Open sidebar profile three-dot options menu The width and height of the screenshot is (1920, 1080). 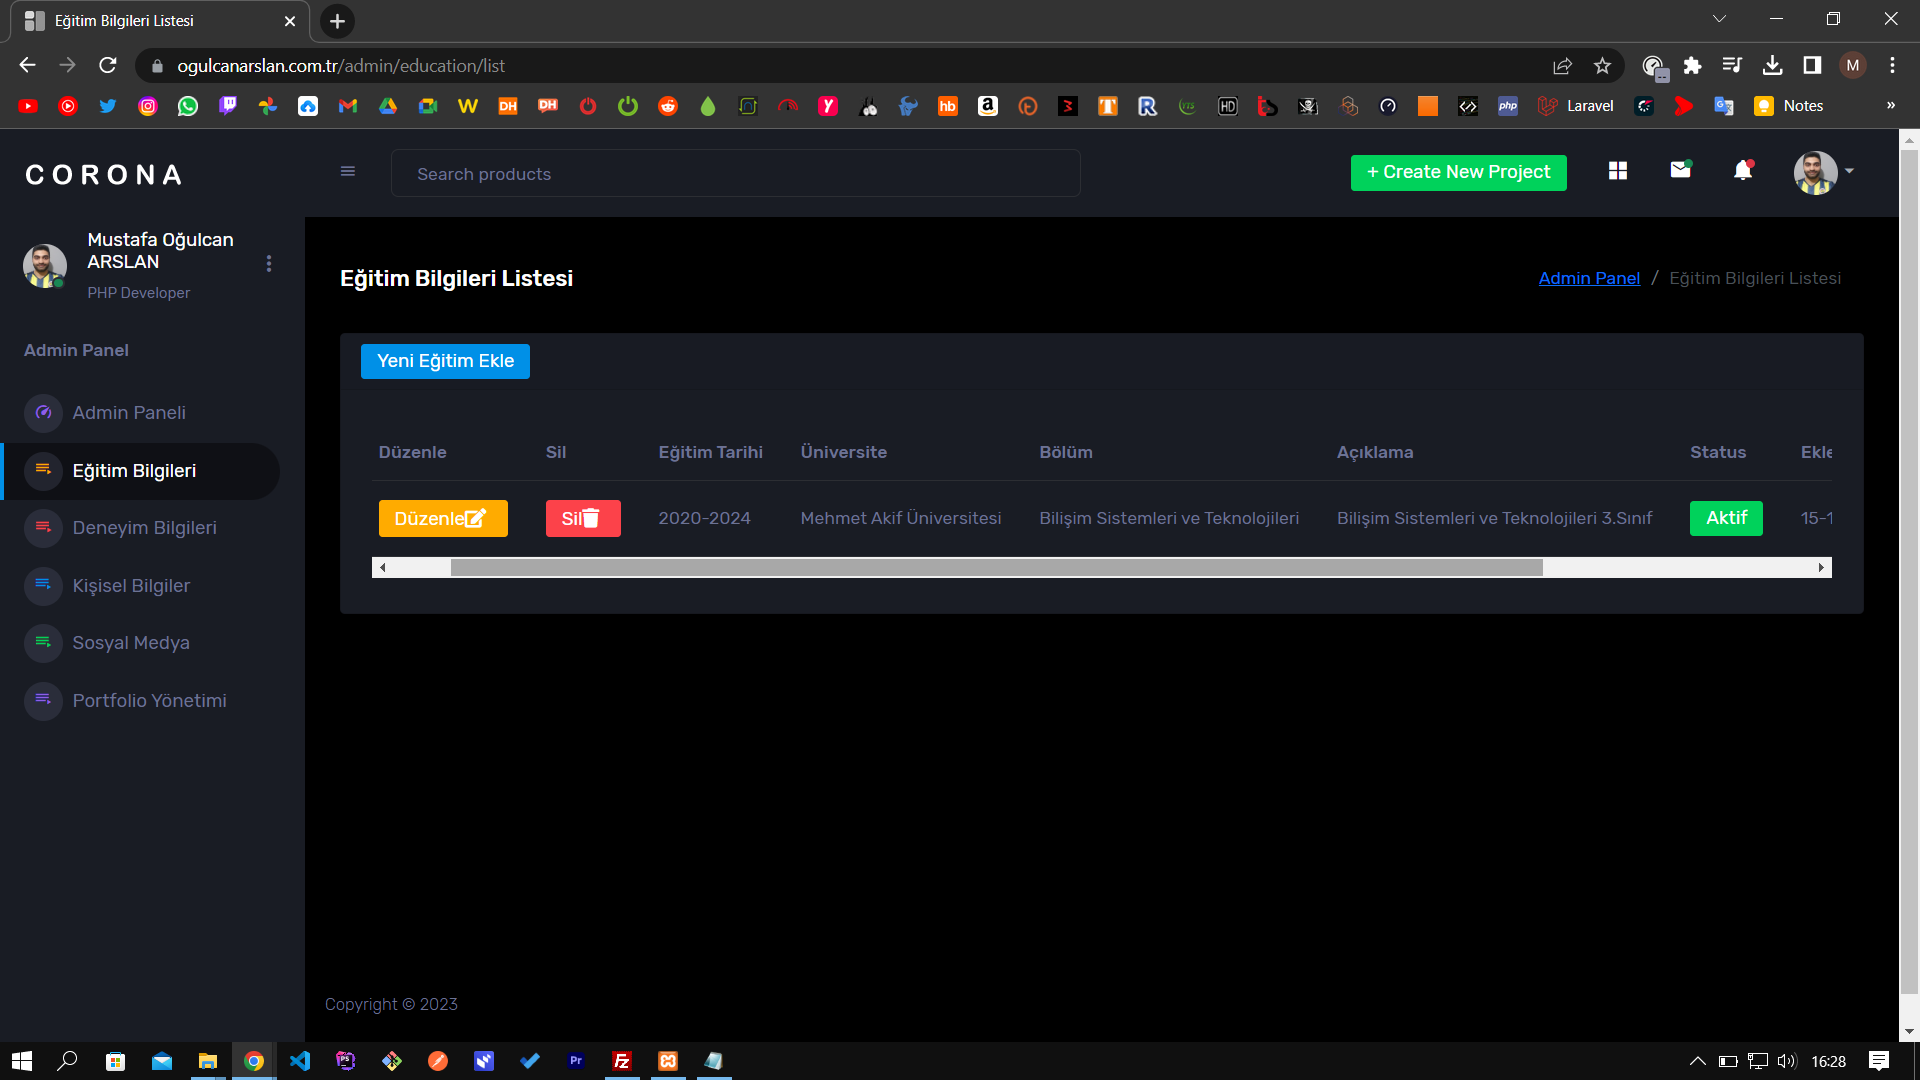[269, 263]
